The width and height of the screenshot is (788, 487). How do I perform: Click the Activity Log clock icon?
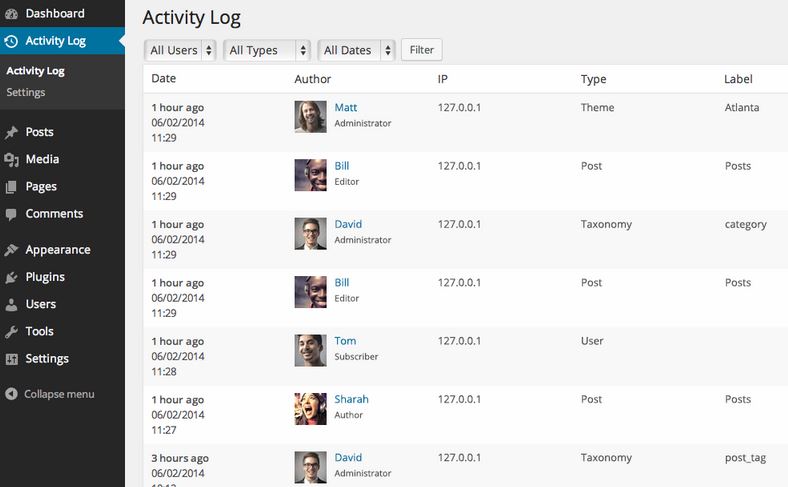[11, 41]
